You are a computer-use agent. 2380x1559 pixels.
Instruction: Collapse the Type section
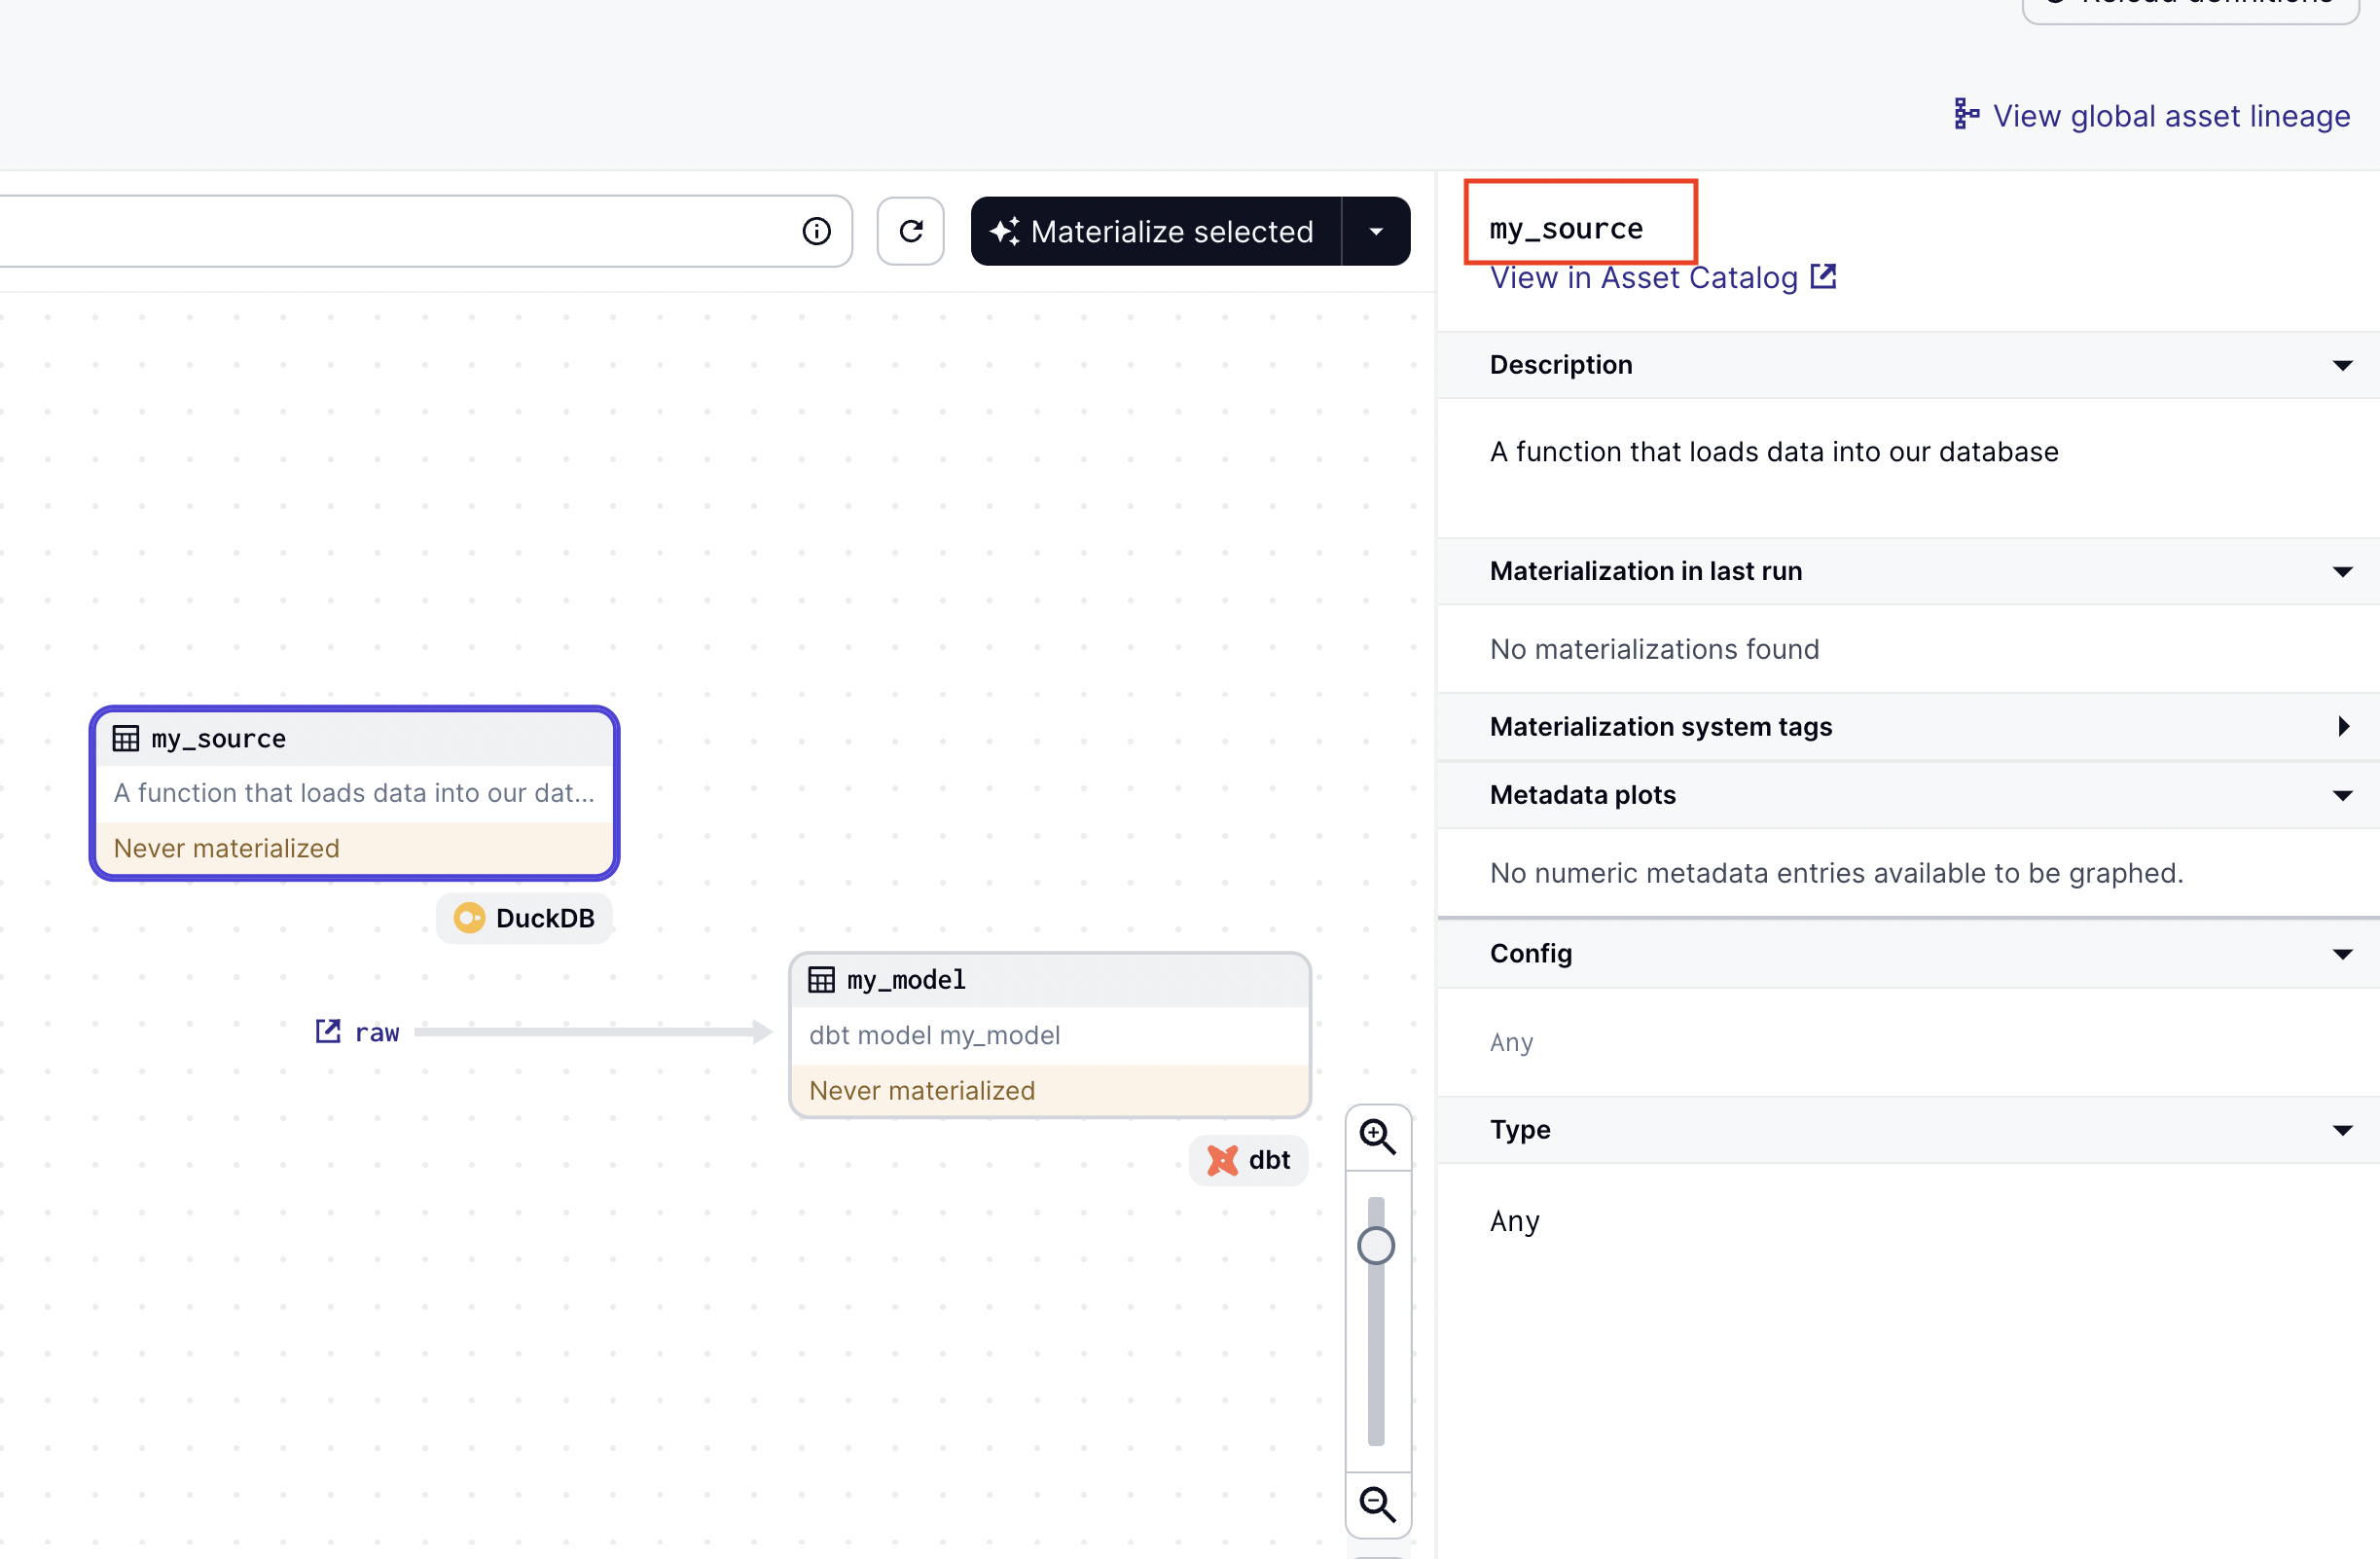pos(2341,1130)
